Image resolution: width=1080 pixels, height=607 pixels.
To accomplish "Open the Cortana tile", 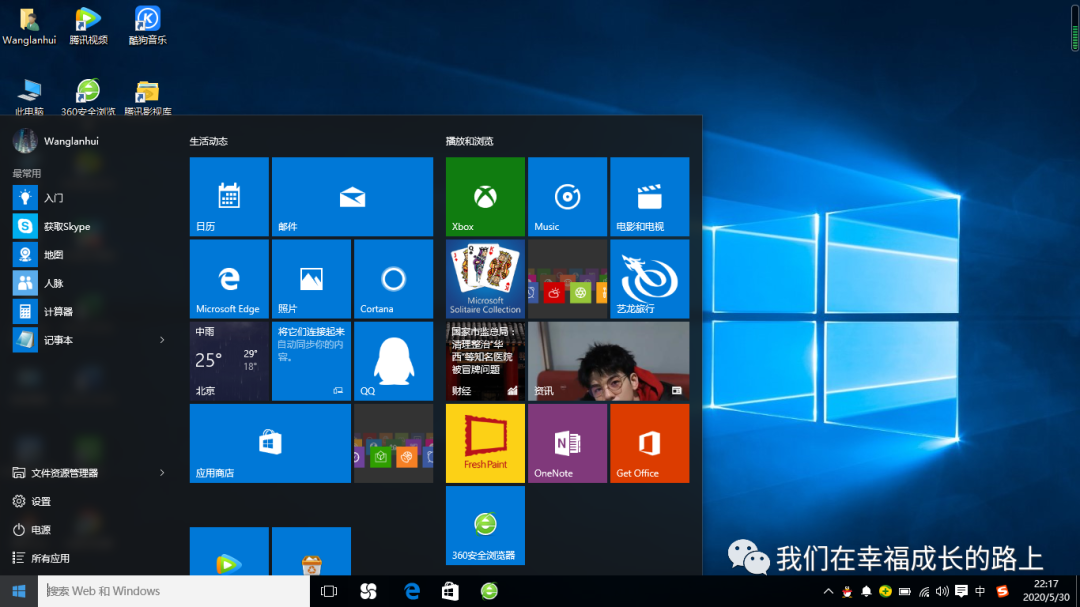I will [393, 278].
